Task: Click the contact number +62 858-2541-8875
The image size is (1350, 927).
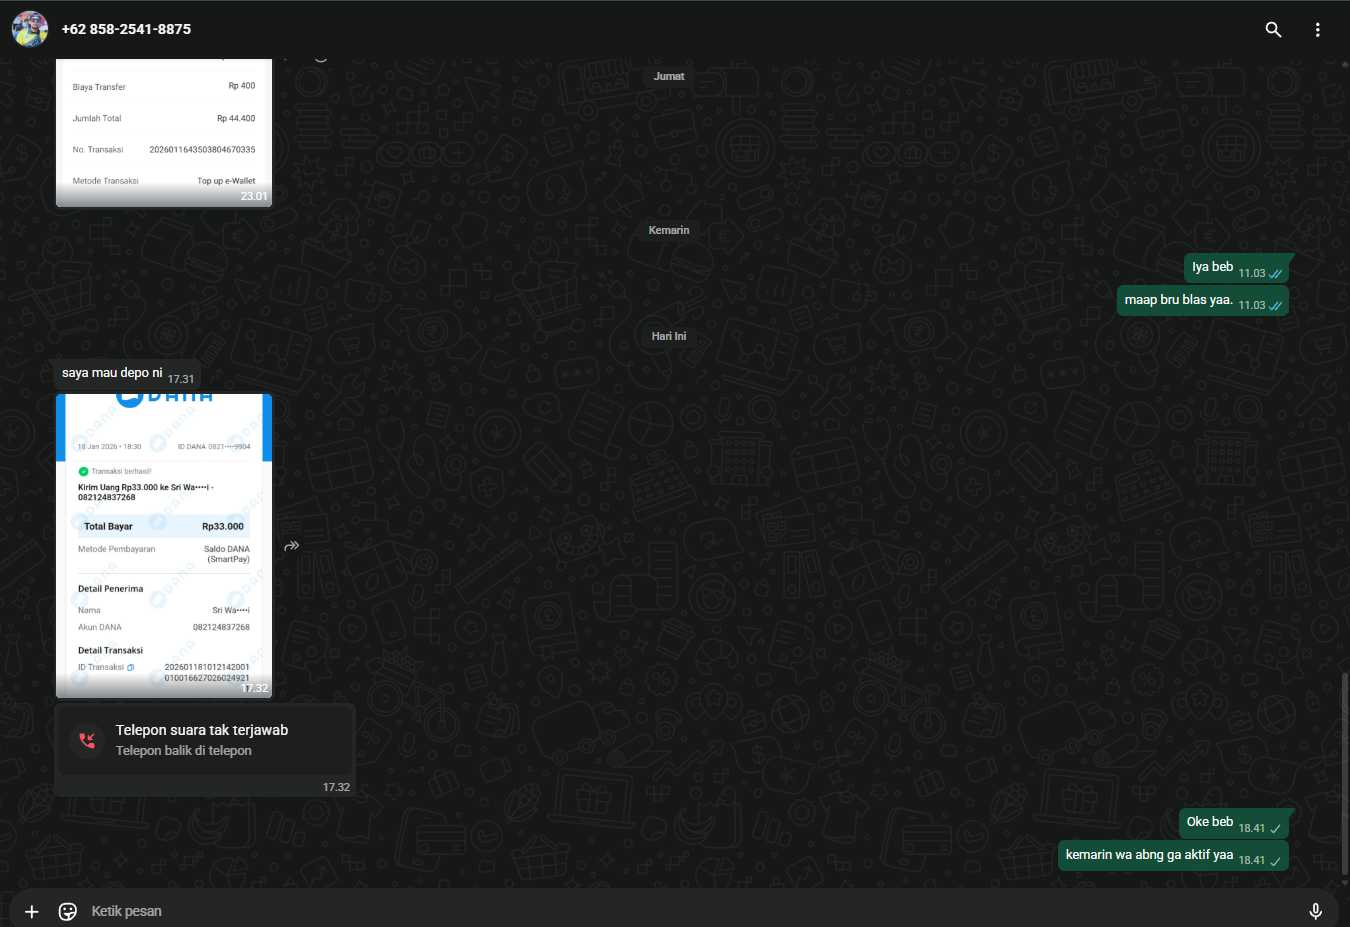Action: [x=126, y=29]
